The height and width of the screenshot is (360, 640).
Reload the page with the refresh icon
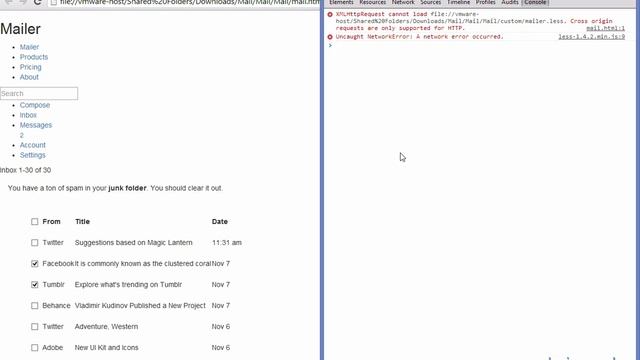(x=38, y=2)
